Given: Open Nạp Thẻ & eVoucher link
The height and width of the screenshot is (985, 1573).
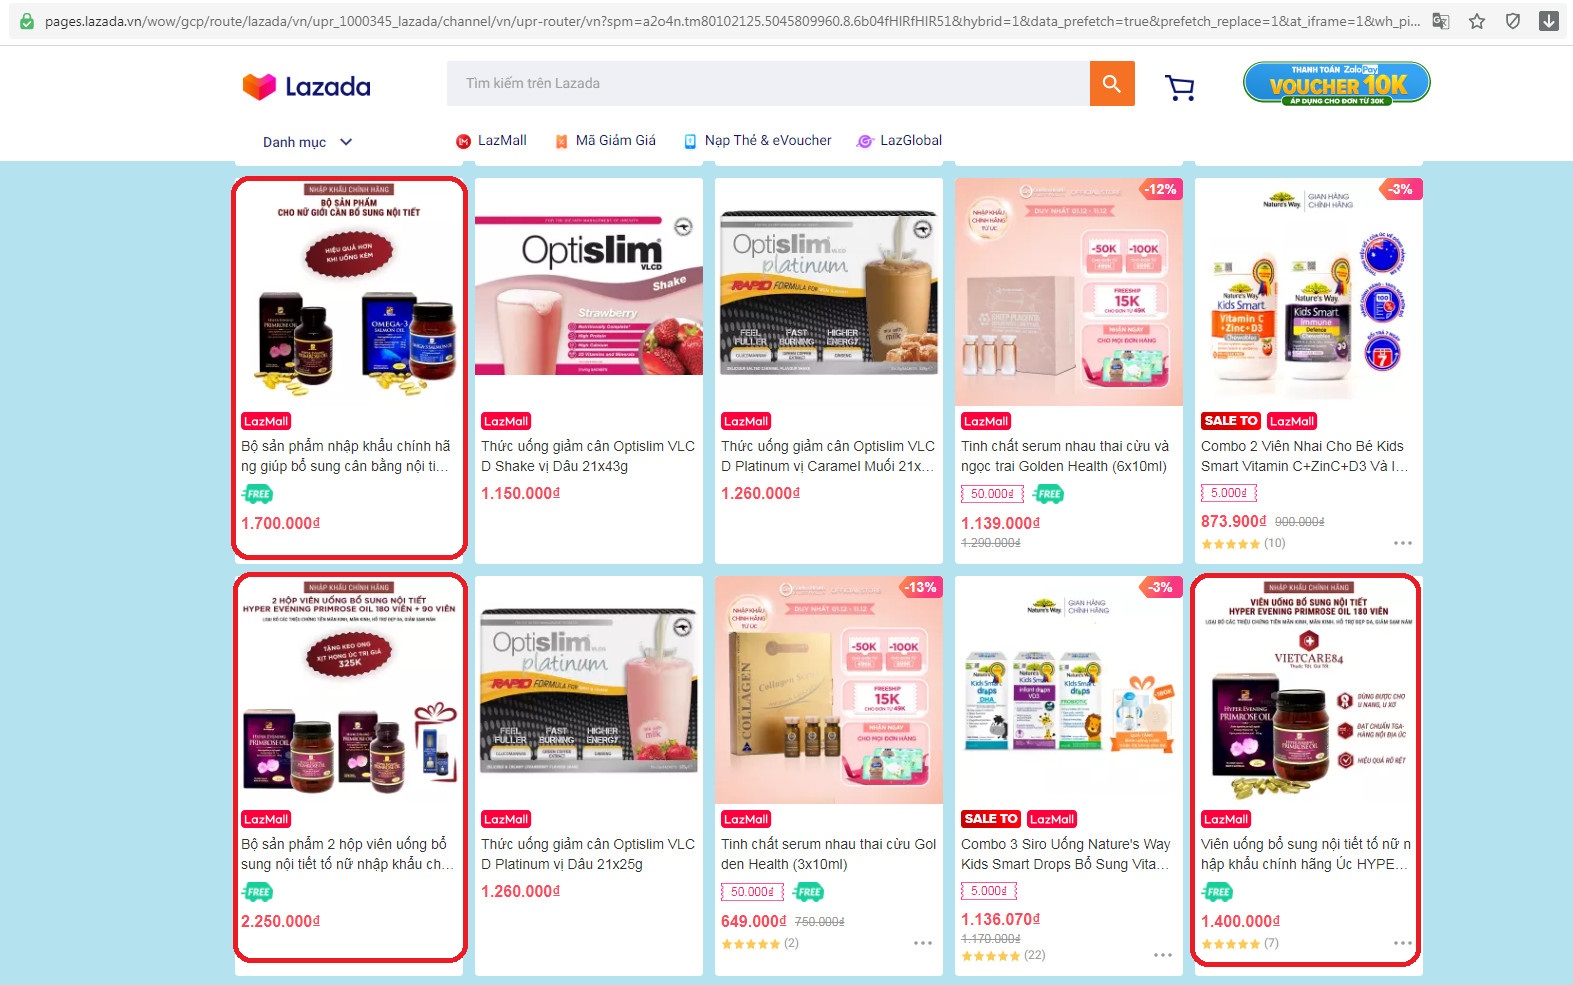Looking at the screenshot, I should click(x=758, y=141).
